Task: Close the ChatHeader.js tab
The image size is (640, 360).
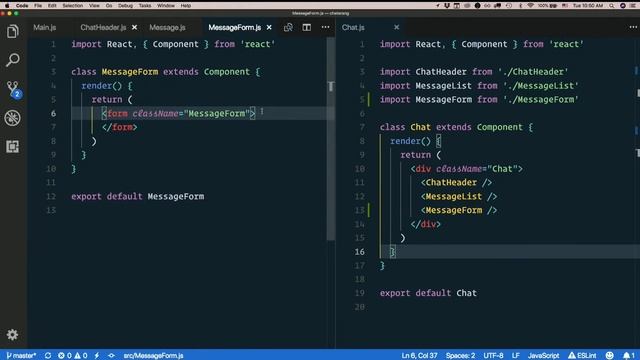Action: [134, 27]
